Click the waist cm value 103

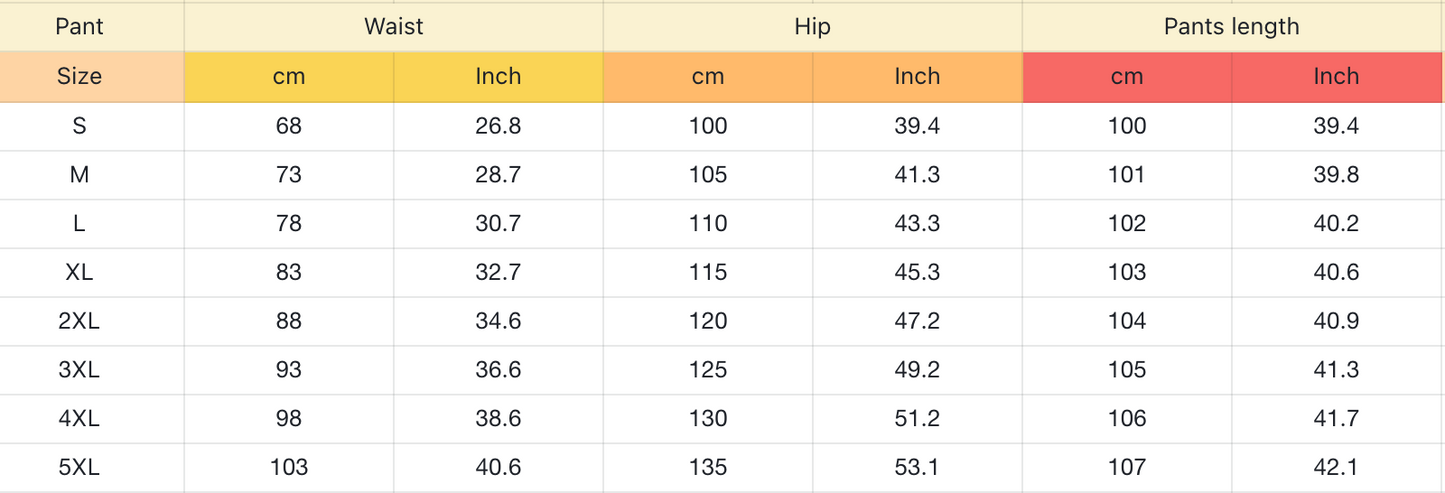pyautogui.click(x=288, y=467)
